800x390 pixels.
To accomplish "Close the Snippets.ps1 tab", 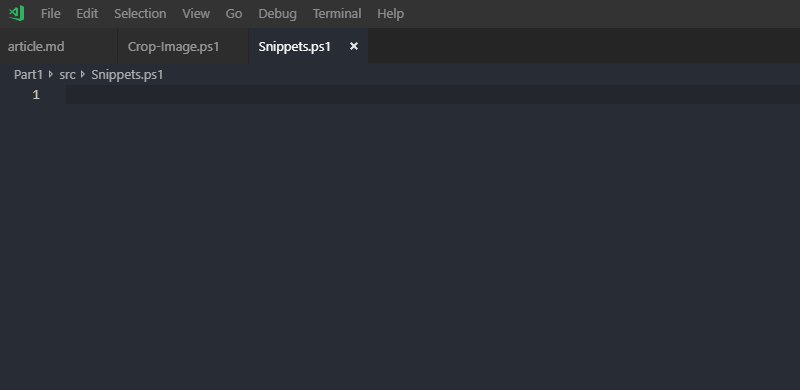I will [x=354, y=46].
